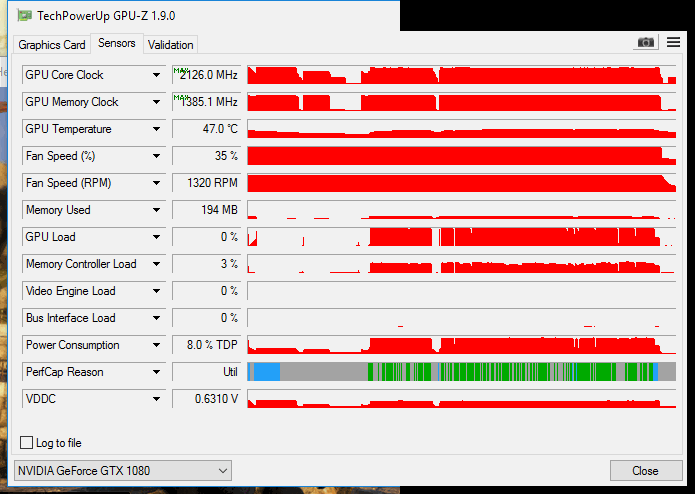
Task: Click the Video Engine Load 0 % value
Action: [207, 291]
